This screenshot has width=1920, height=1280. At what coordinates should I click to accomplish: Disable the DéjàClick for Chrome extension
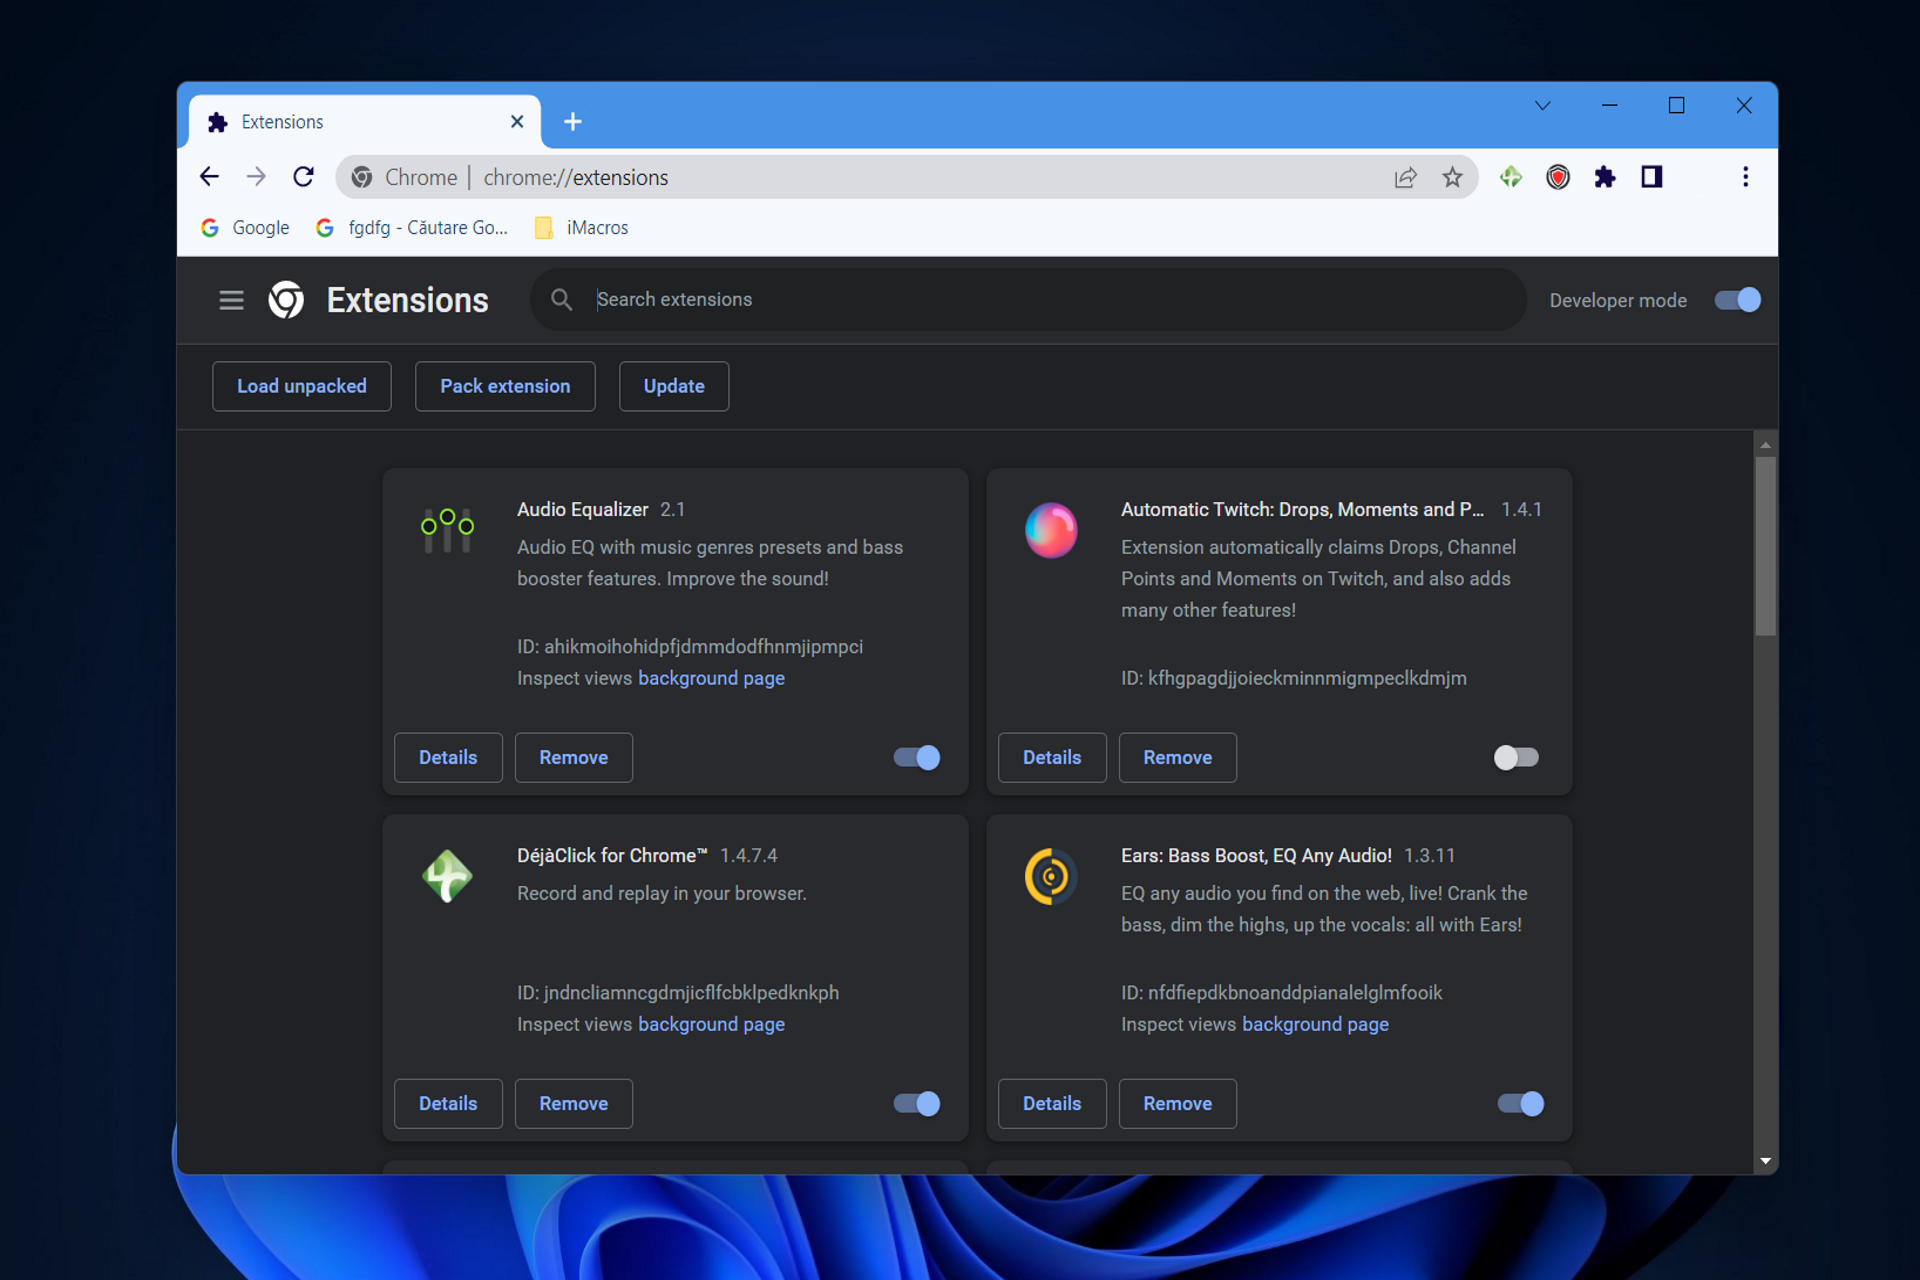click(917, 1104)
